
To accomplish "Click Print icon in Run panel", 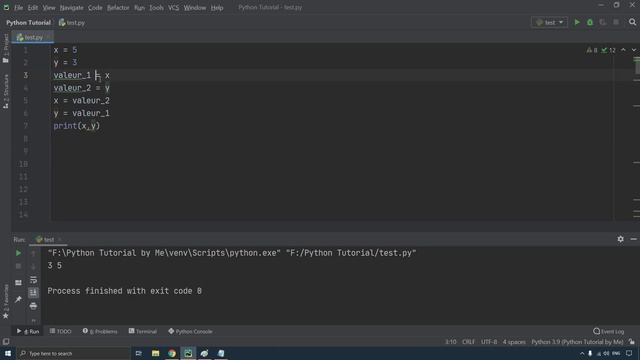I will coord(33,306).
